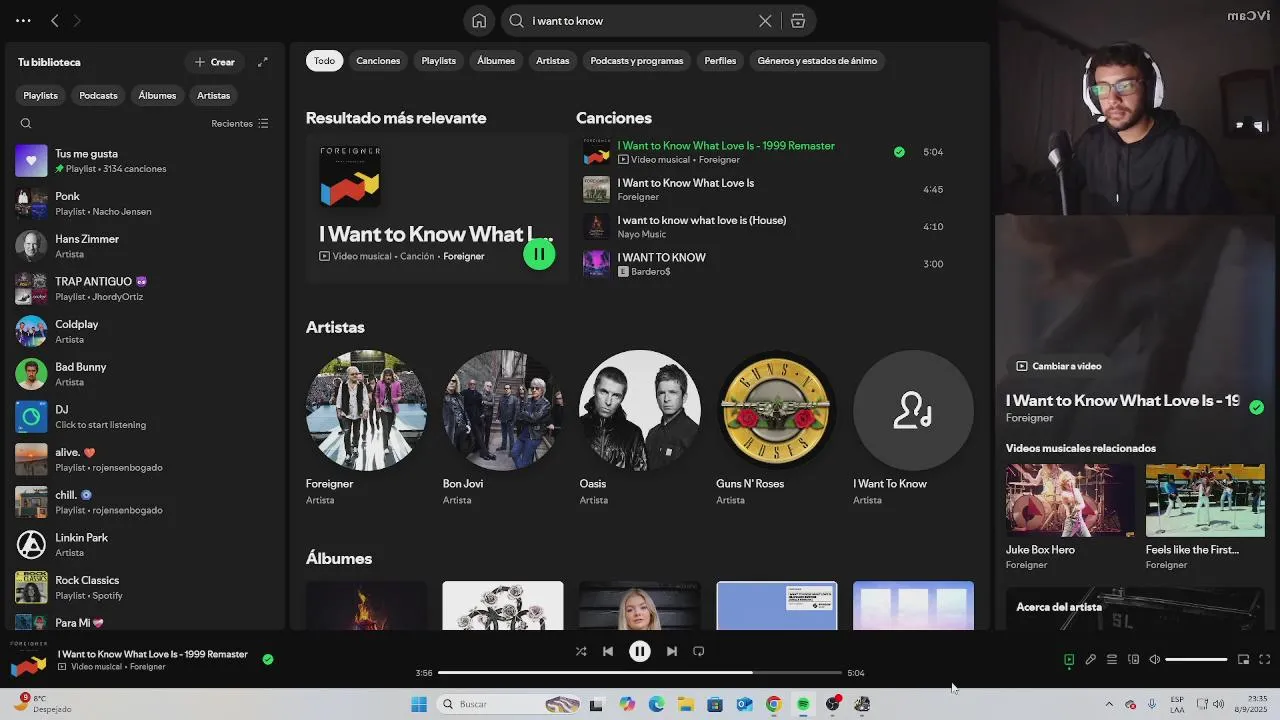1280x720 pixels.
Task: Filter library by Playlists chip
Action: 41,96
